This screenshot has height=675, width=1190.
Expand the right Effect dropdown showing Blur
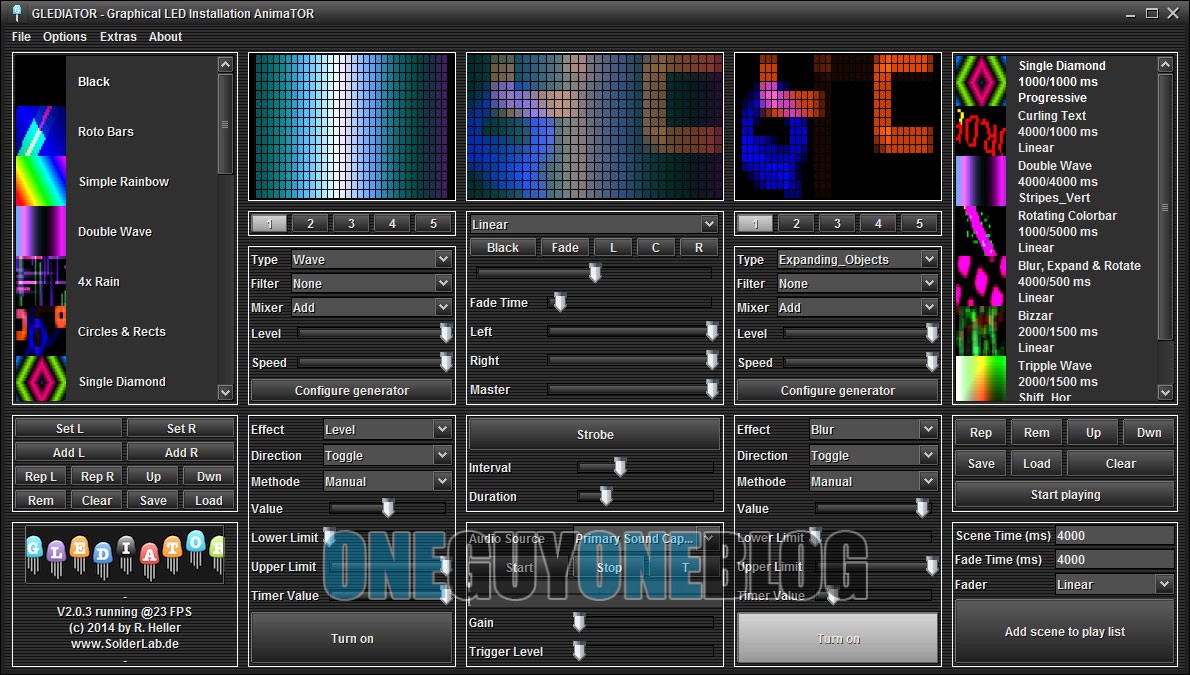[x=873, y=429]
